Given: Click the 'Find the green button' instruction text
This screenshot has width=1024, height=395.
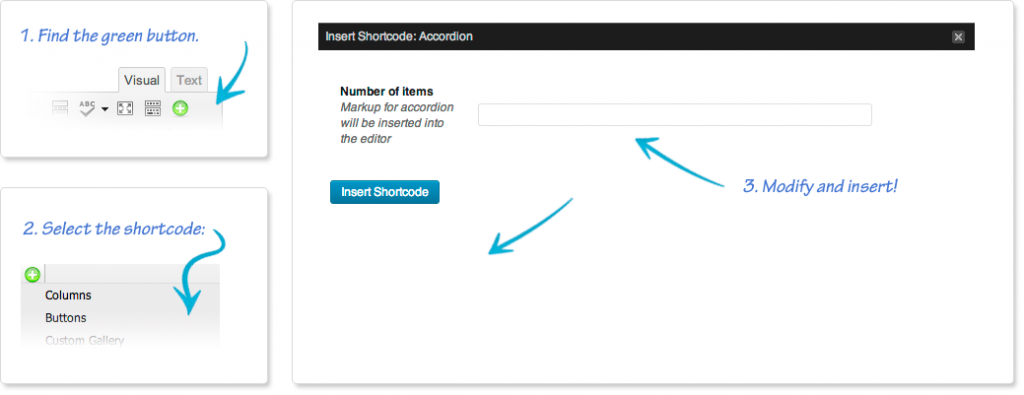Looking at the screenshot, I should pyautogui.click(x=110, y=36).
